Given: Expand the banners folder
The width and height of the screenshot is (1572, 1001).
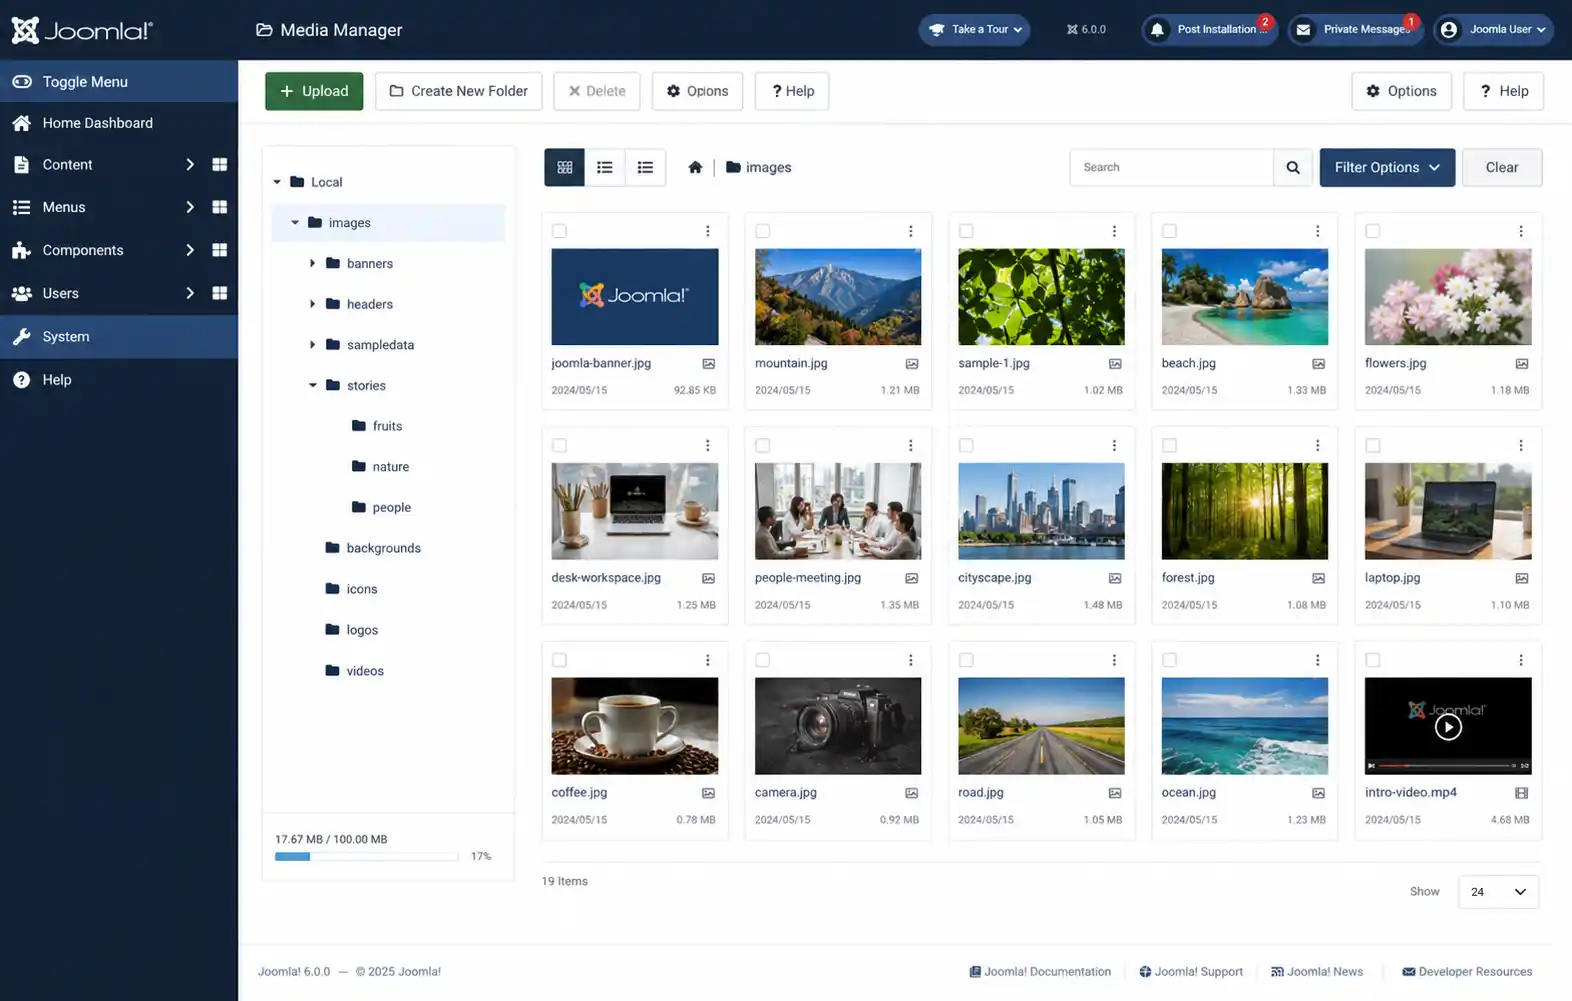Looking at the screenshot, I should tap(312, 263).
